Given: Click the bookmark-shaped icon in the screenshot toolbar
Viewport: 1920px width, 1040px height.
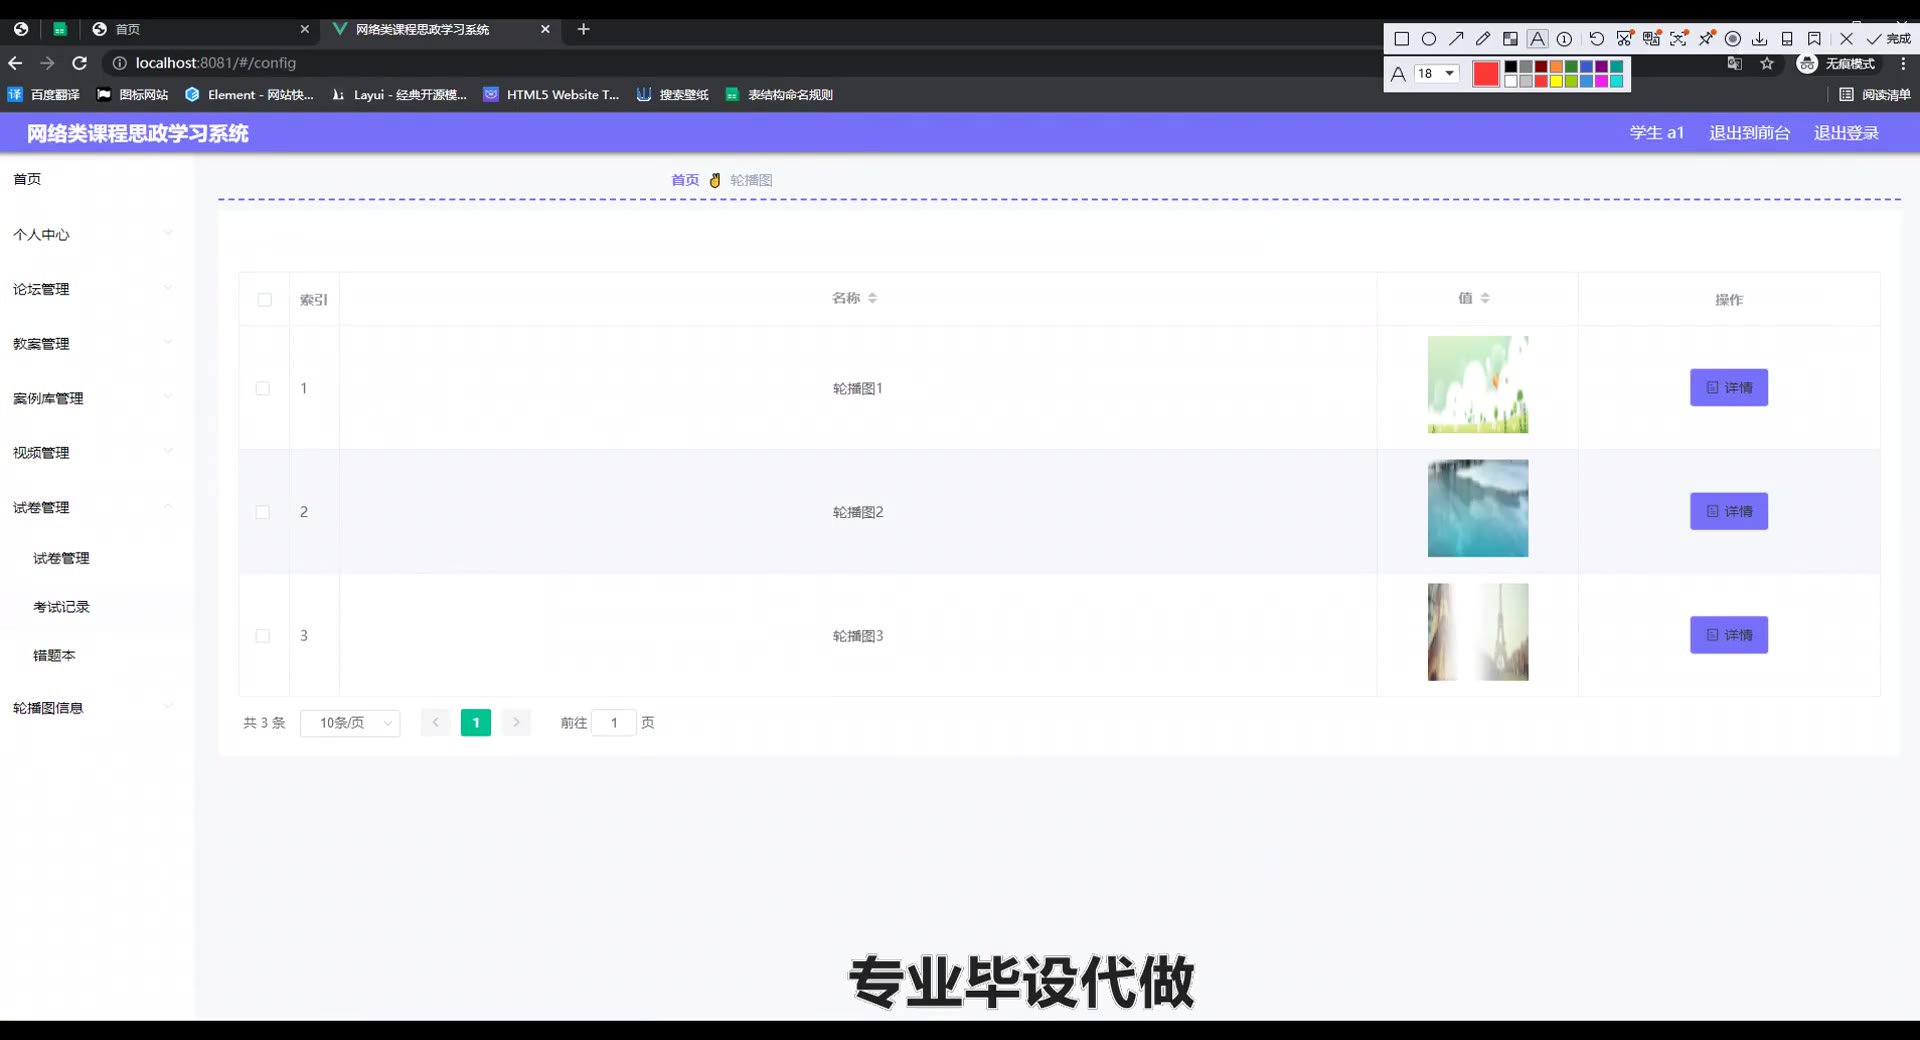Looking at the screenshot, I should pyautogui.click(x=1814, y=39).
